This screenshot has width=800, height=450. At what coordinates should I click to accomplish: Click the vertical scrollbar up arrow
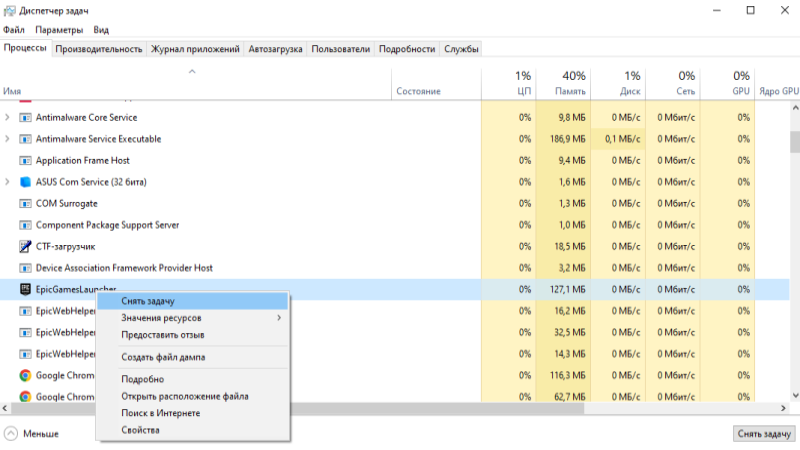(795, 108)
